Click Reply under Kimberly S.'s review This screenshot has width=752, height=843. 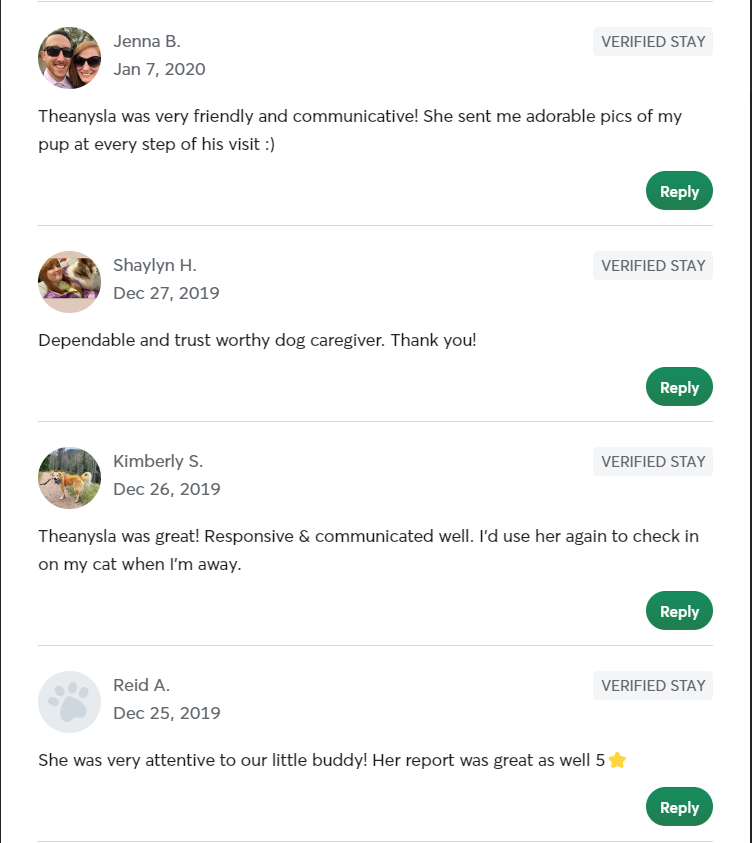click(x=679, y=610)
